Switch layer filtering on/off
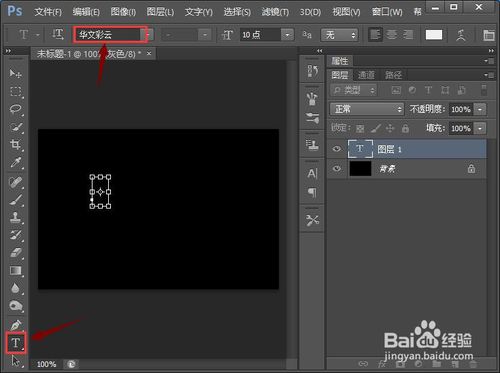 pos(484,90)
